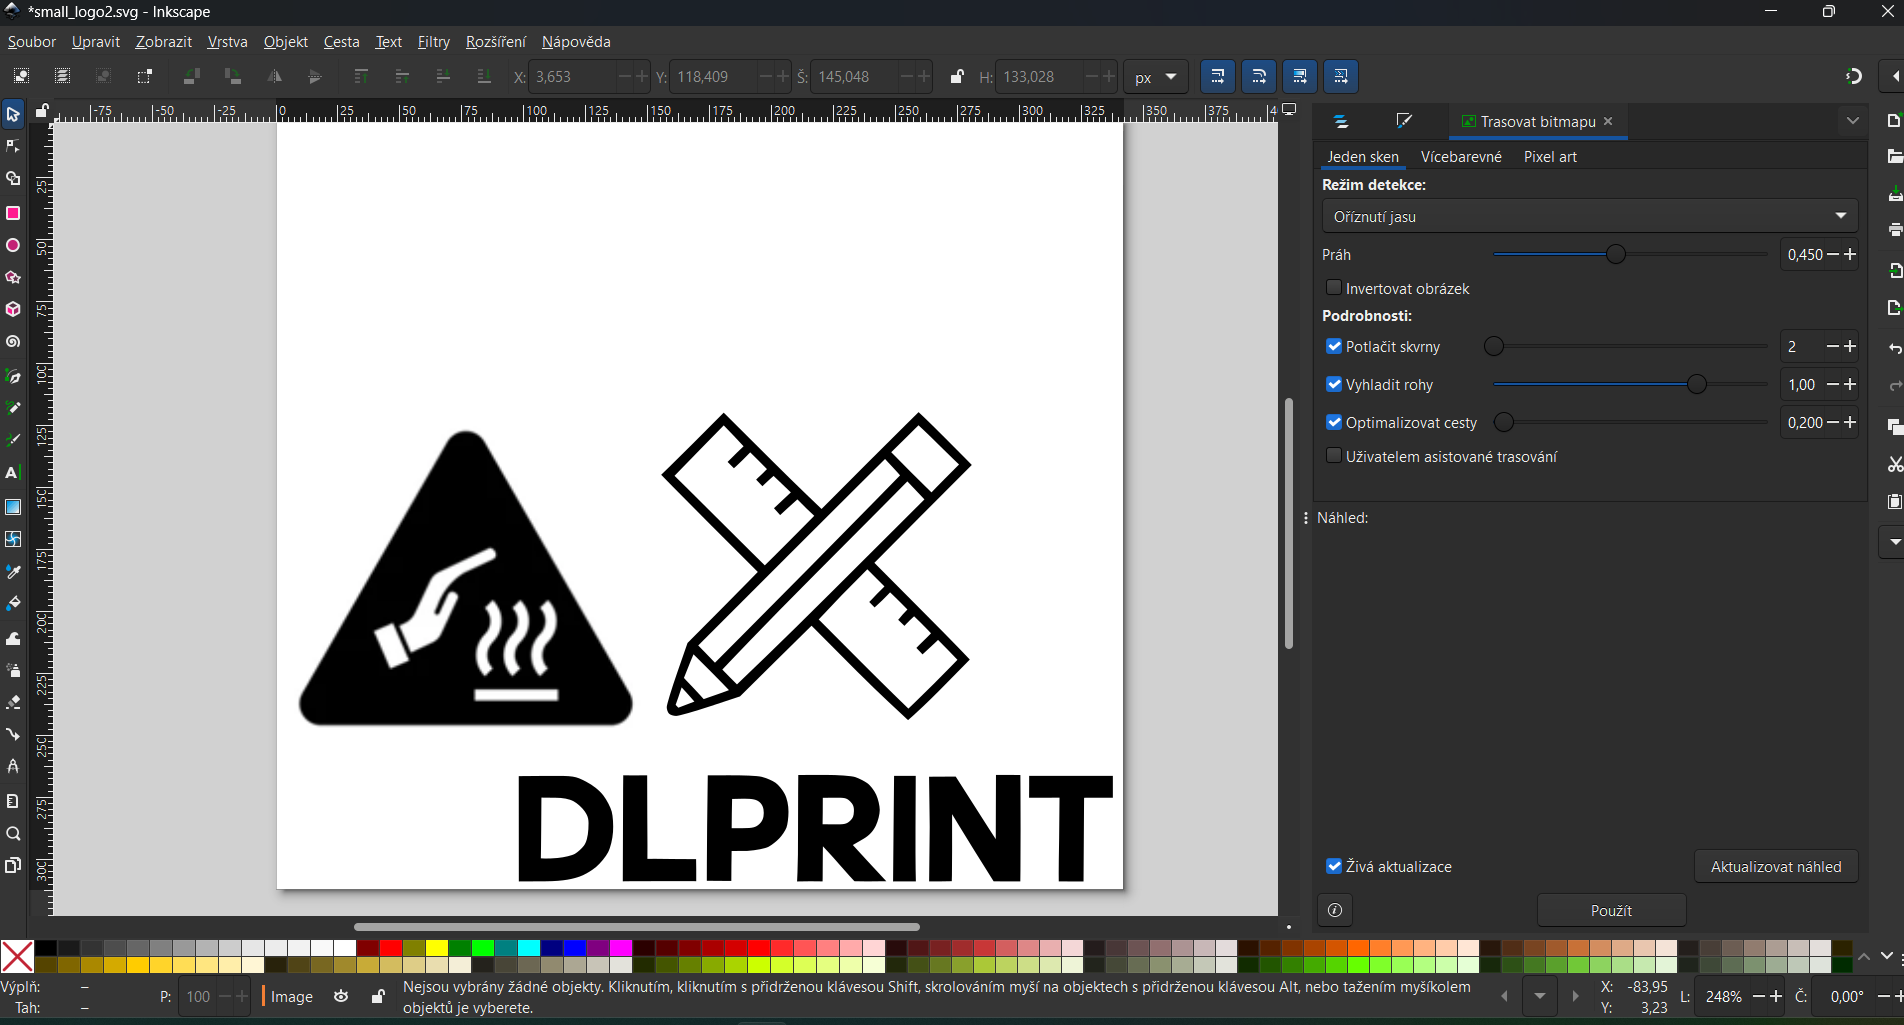Switch to the Vícebarevné tab

click(x=1460, y=157)
